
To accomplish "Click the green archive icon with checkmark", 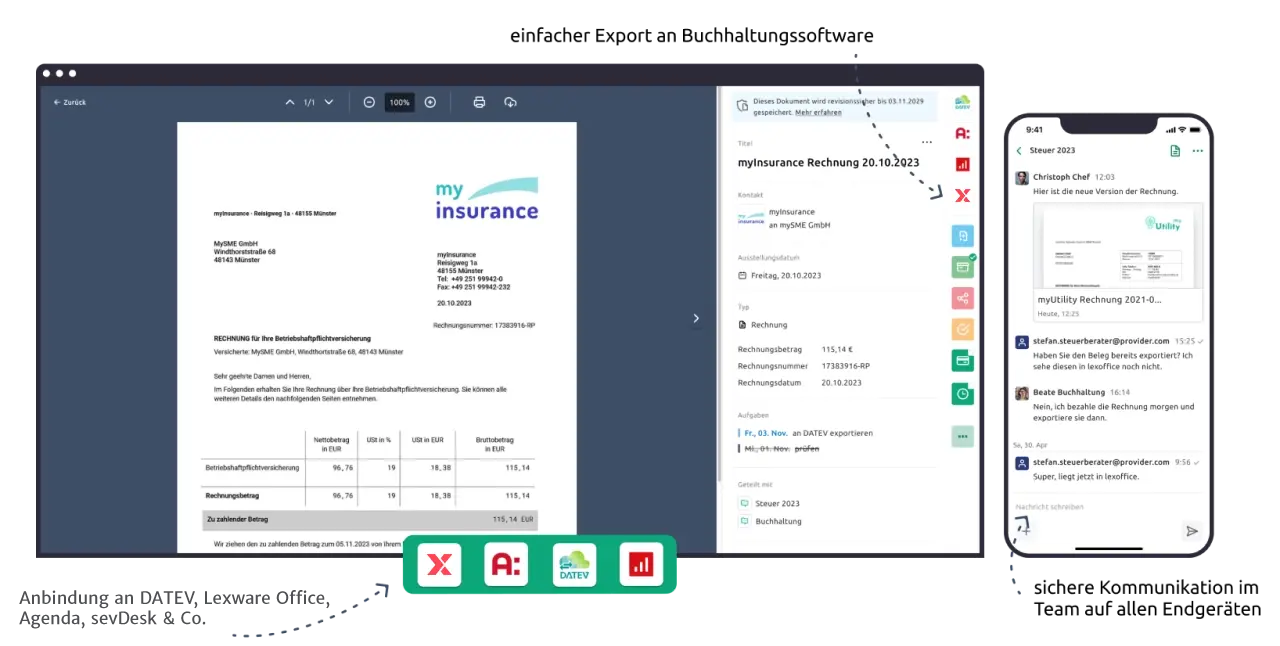I will pos(963,266).
